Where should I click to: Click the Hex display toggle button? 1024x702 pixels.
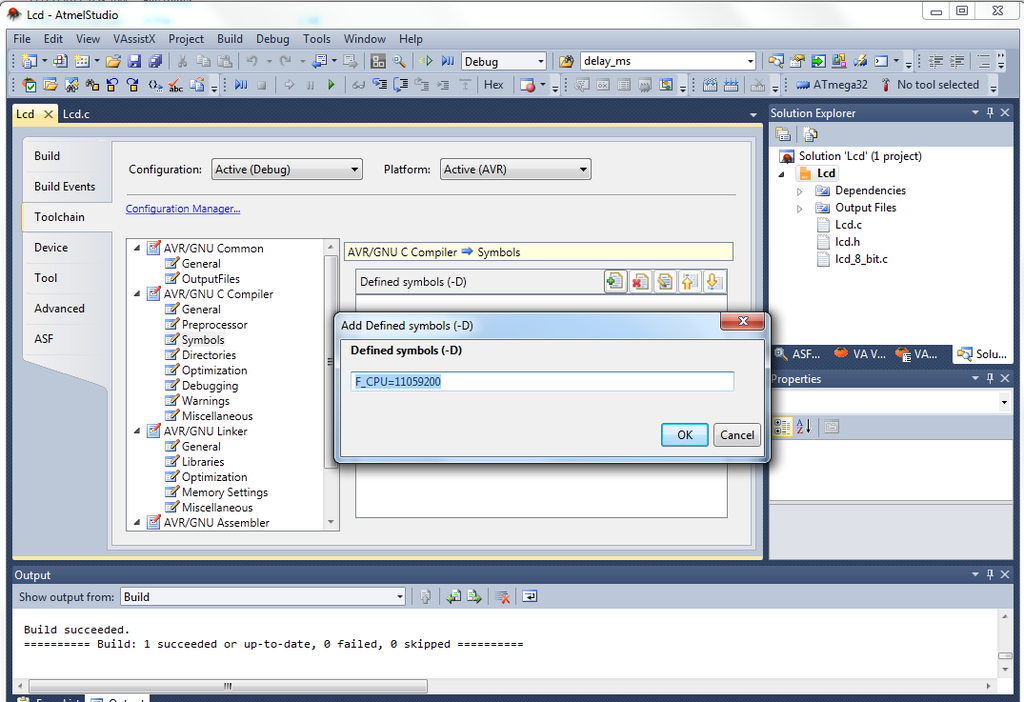click(x=493, y=85)
